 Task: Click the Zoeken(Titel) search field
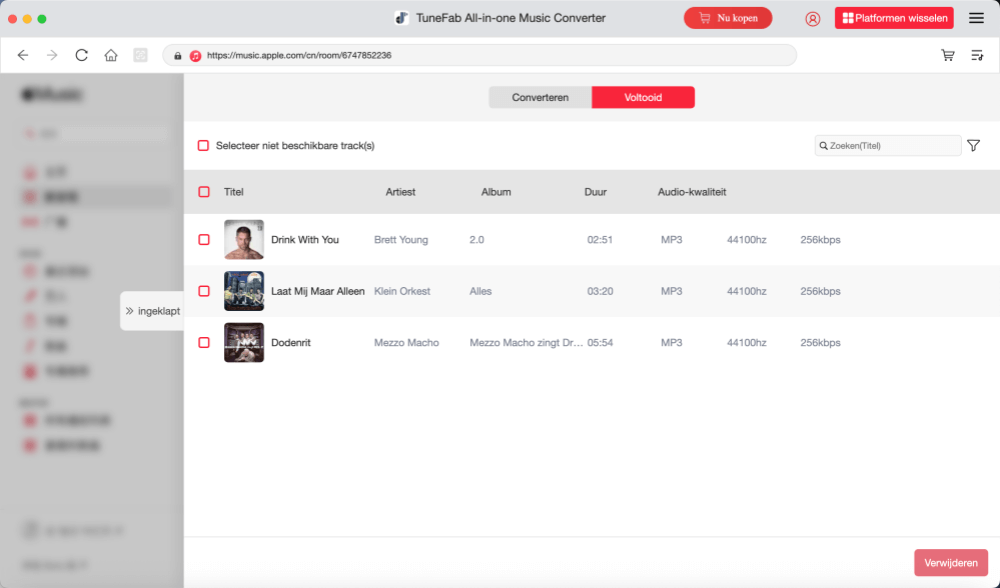(890, 146)
